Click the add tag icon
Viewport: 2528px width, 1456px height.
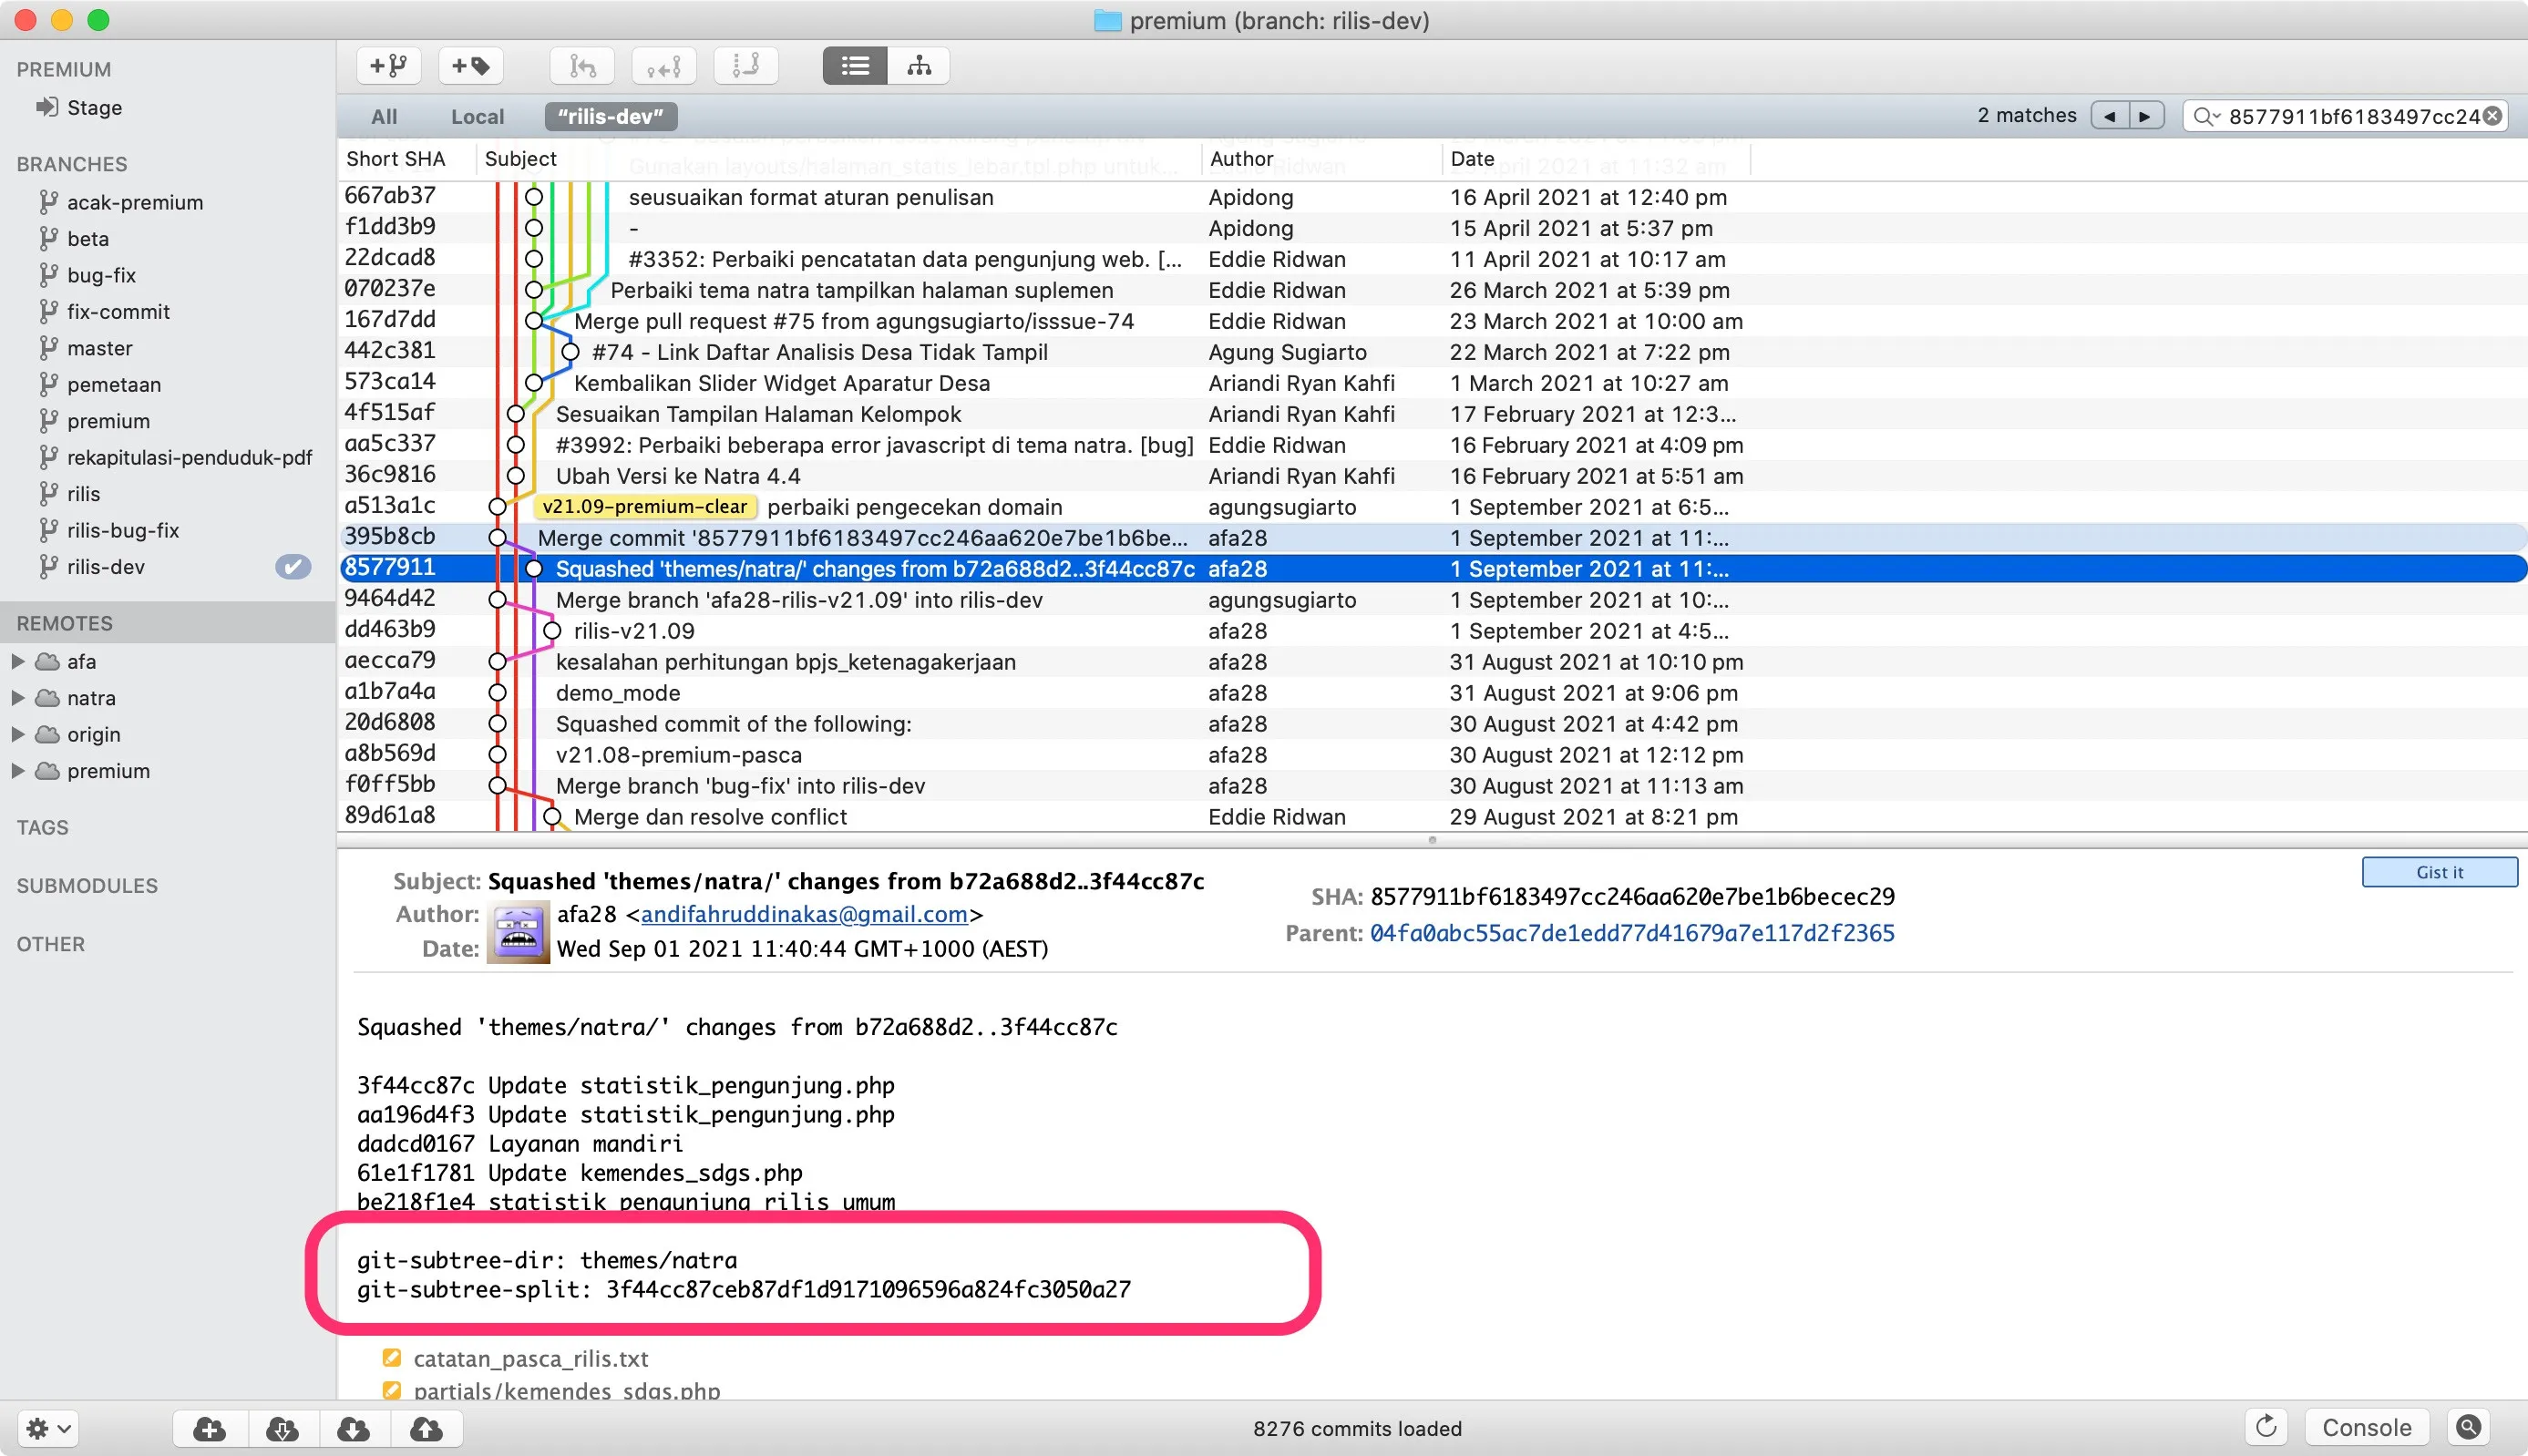(470, 66)
